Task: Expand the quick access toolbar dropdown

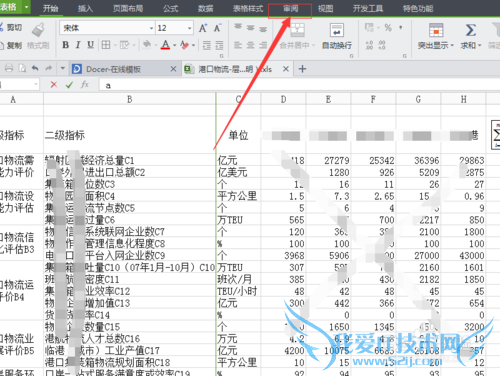Action: pos(62,69)
